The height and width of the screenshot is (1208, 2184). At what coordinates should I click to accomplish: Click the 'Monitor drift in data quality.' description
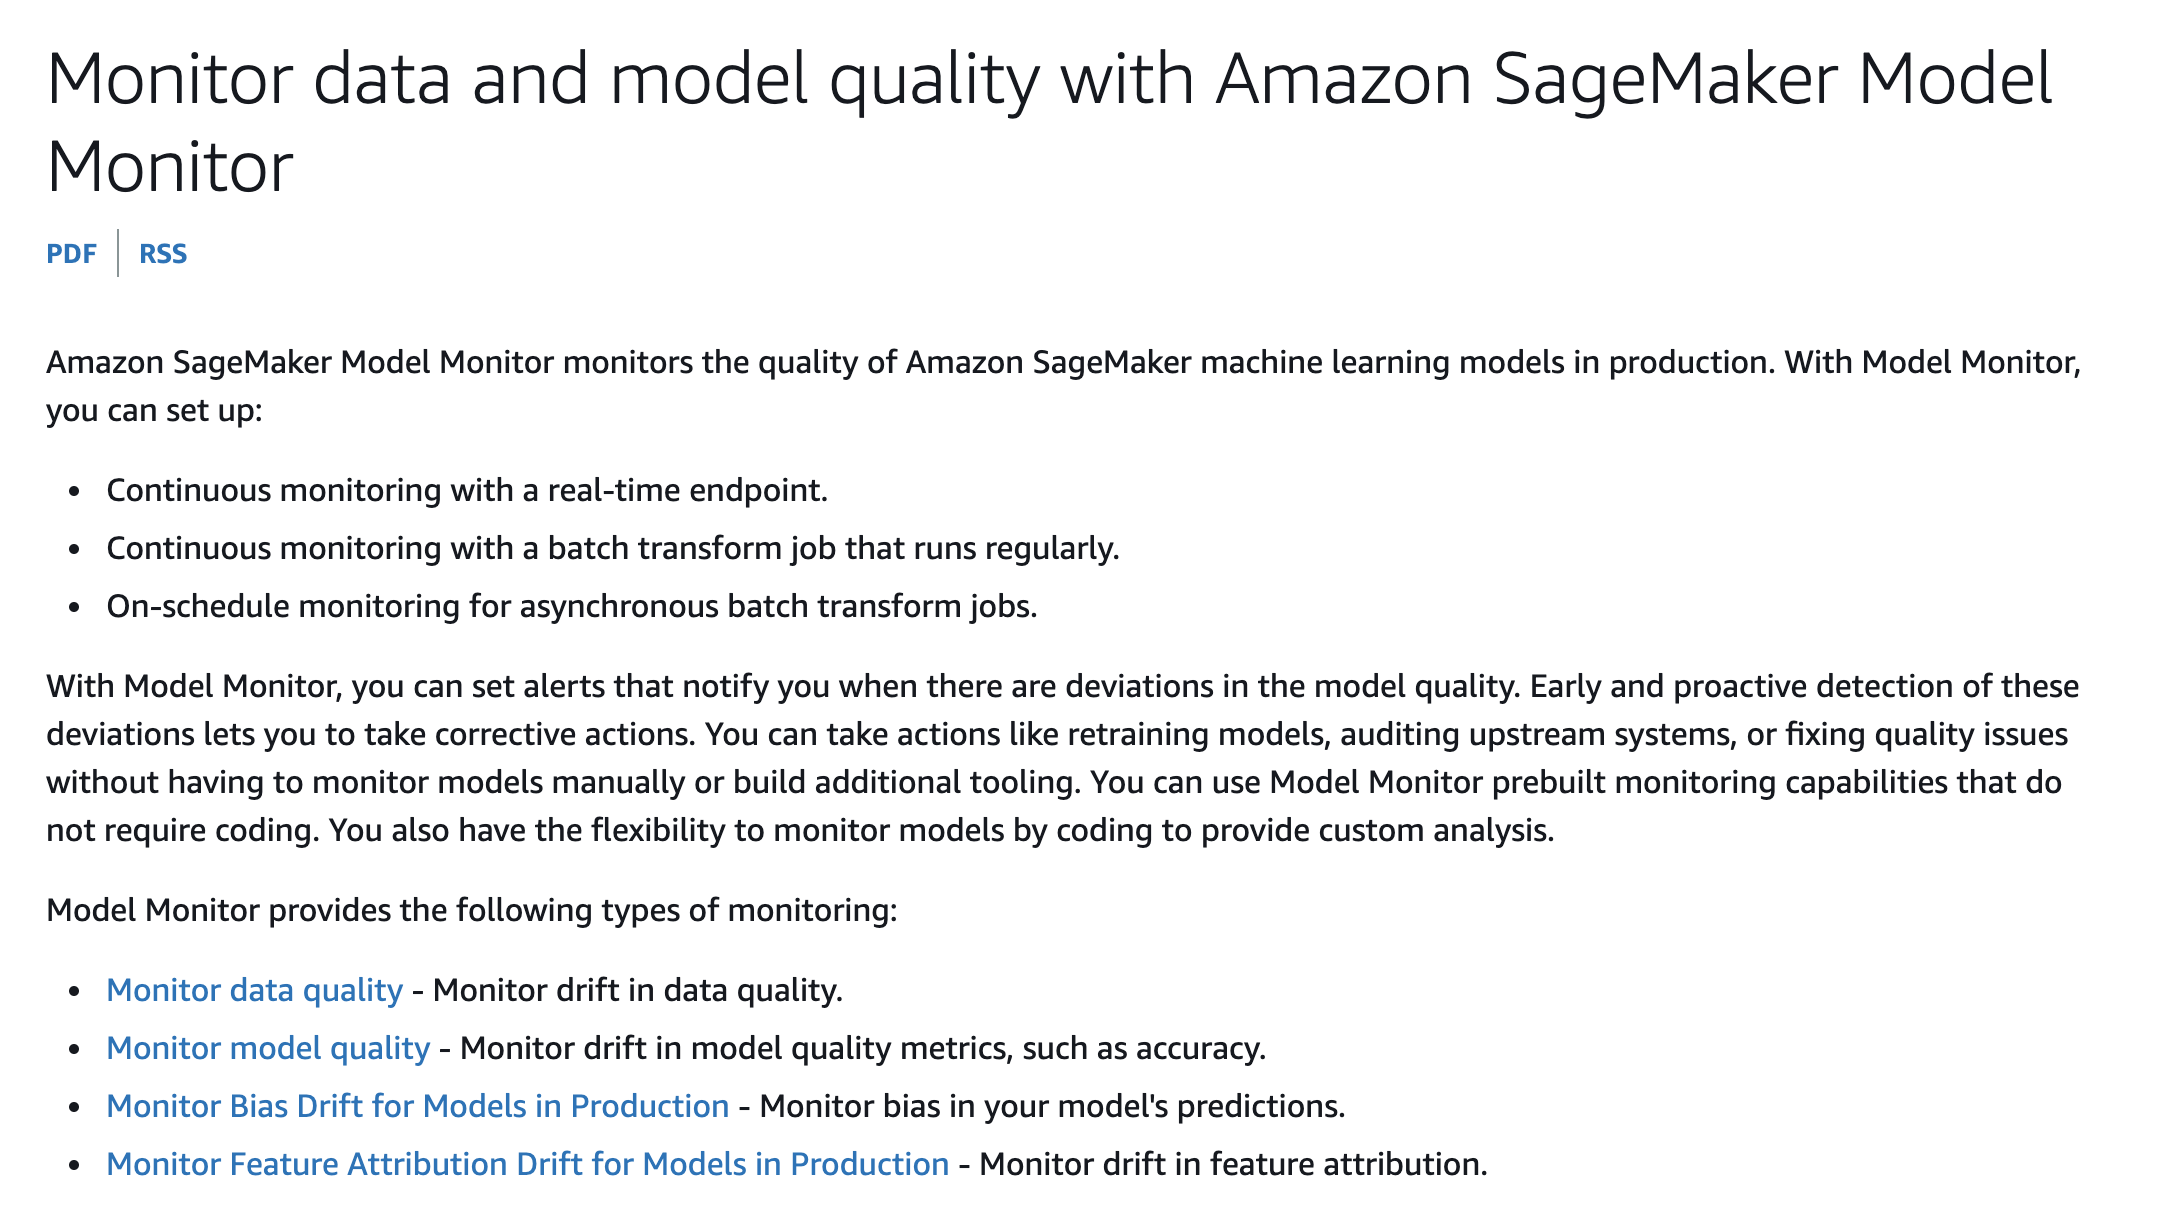click(638, 990)
